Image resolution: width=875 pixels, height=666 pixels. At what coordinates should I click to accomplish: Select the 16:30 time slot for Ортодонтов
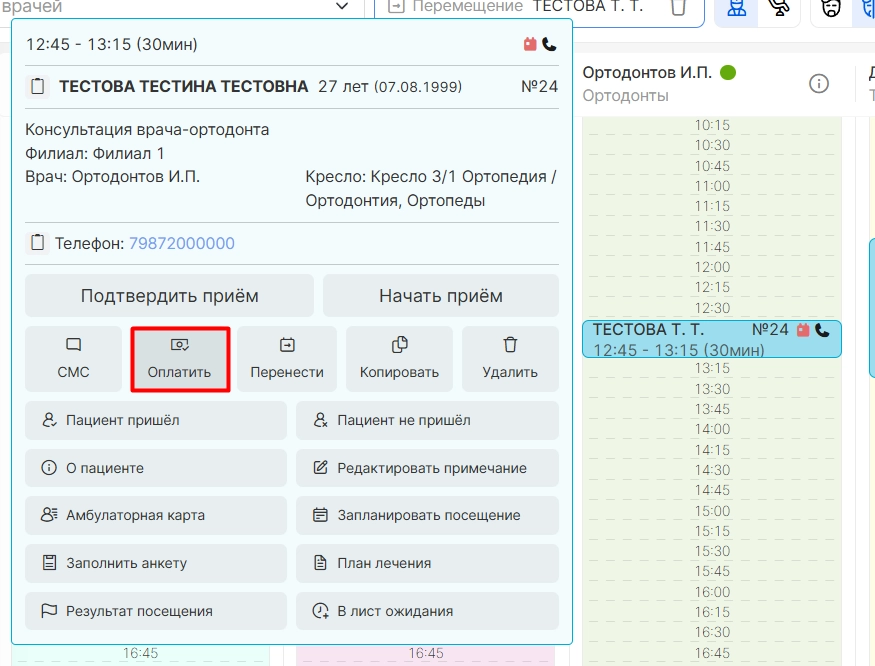711,632
